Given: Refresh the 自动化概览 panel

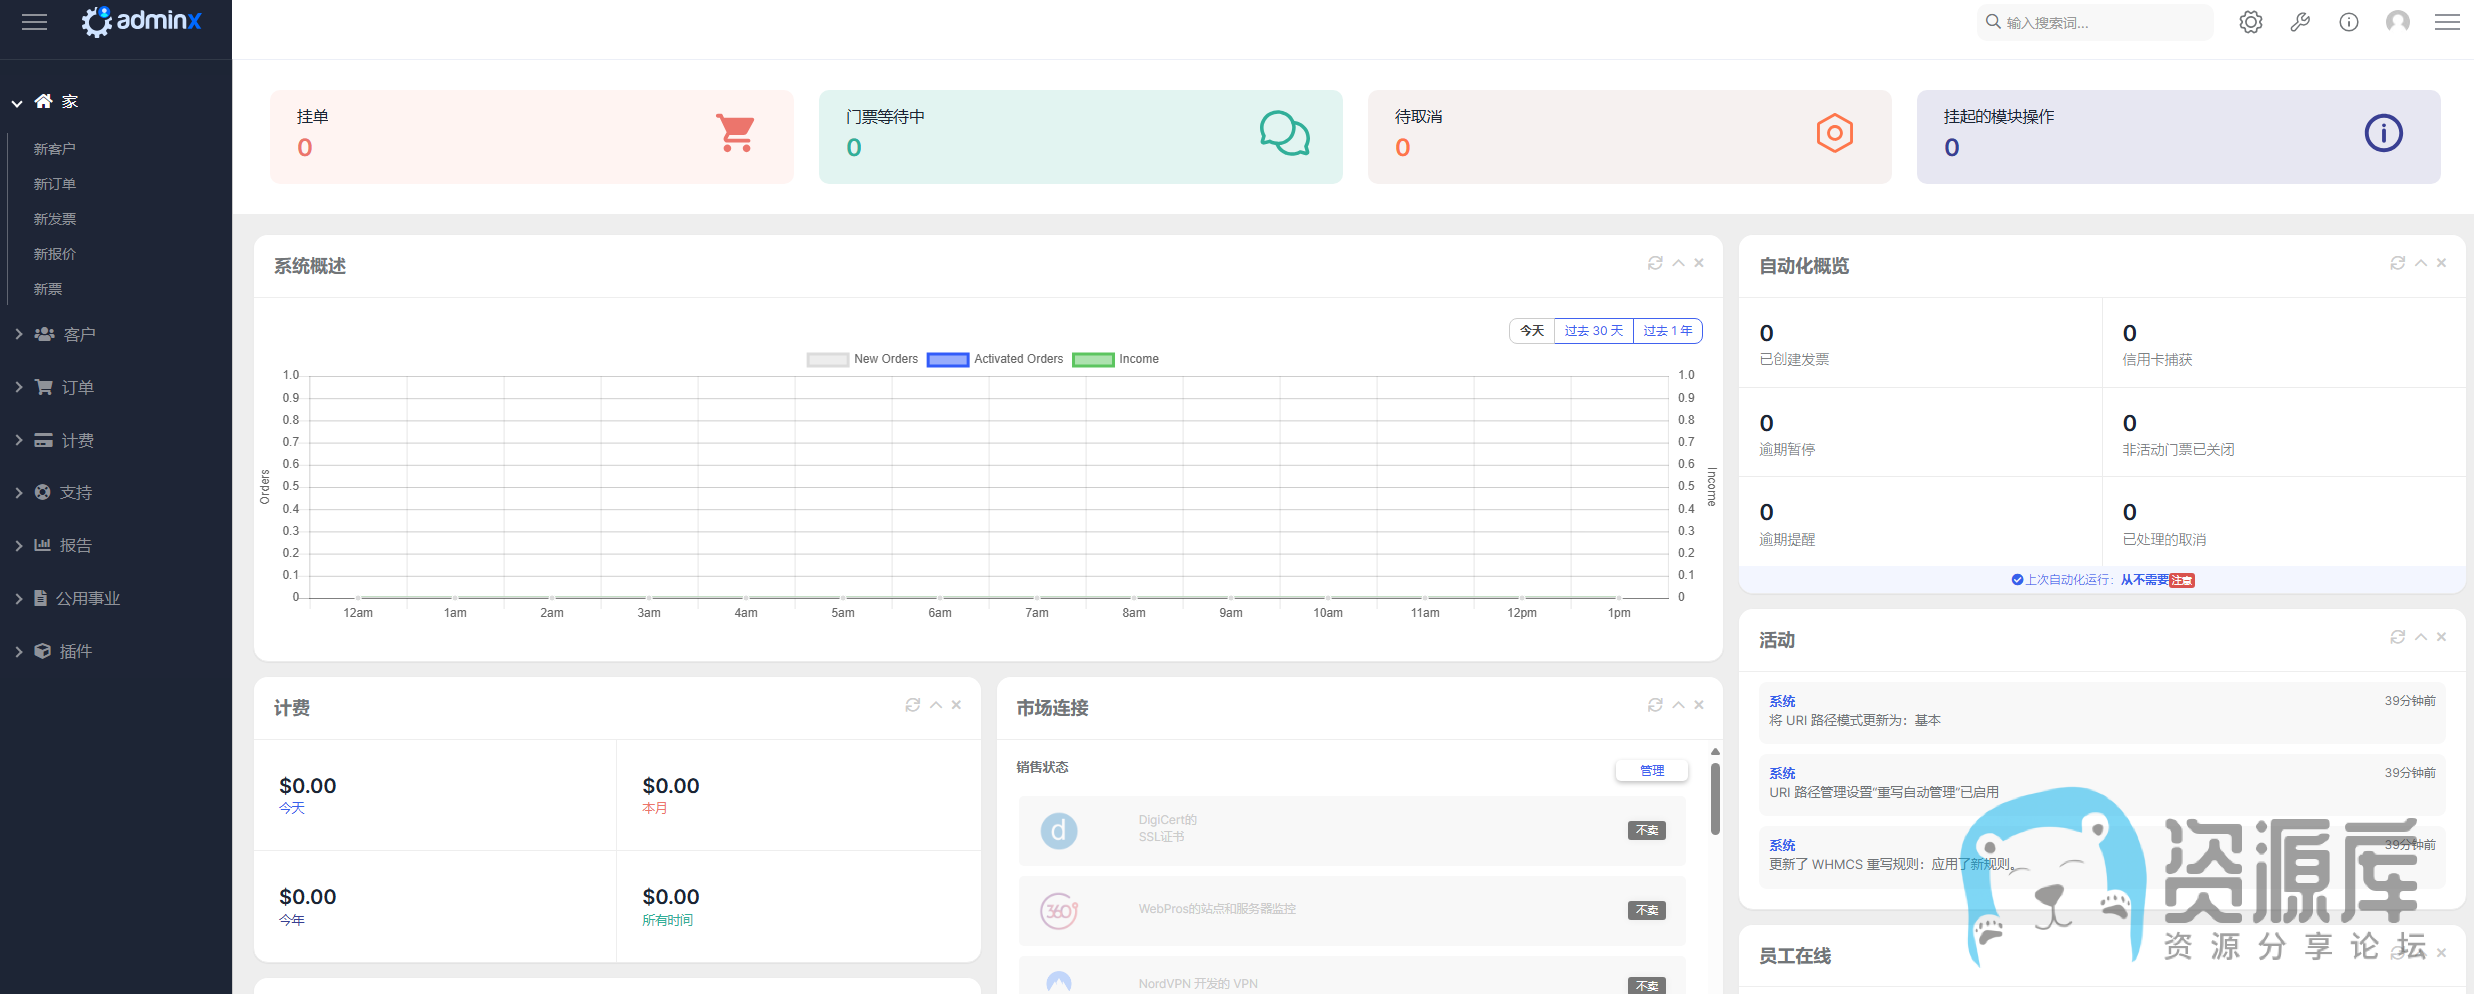Looking at the screenshot, I should (2397, 263).
